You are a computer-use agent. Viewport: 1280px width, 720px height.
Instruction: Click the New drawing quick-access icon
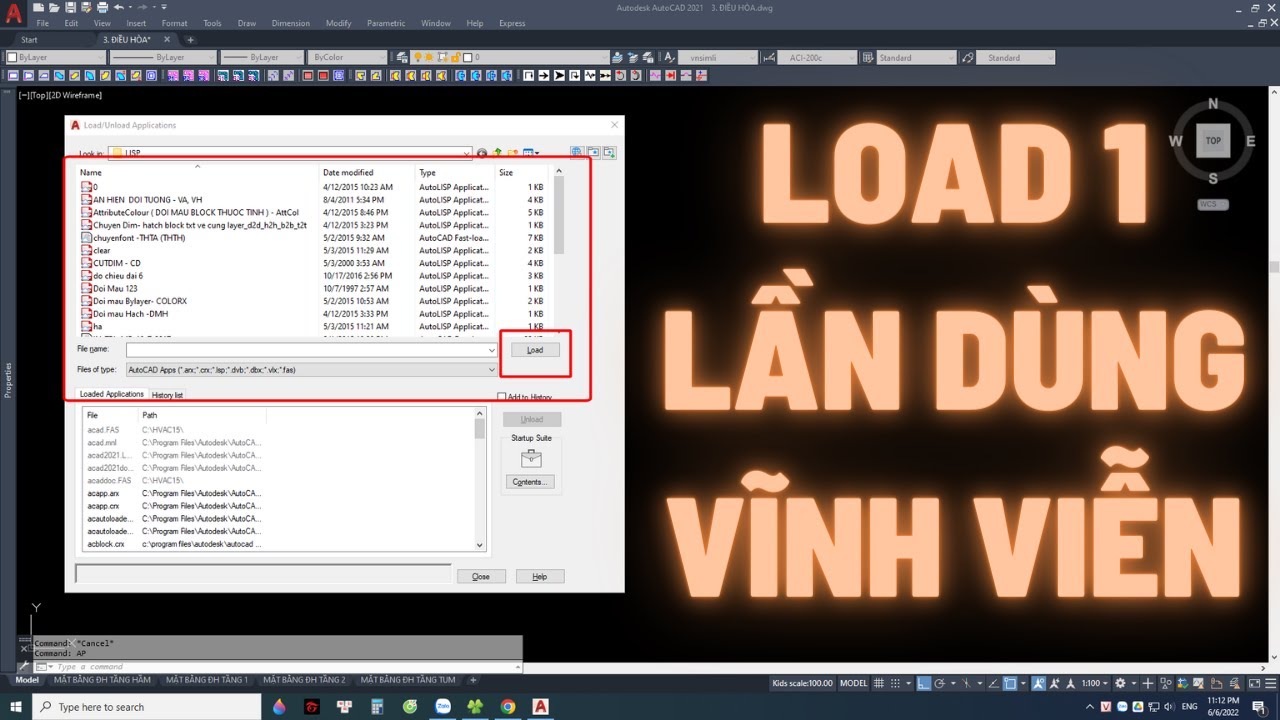click(x=40, y=7)
